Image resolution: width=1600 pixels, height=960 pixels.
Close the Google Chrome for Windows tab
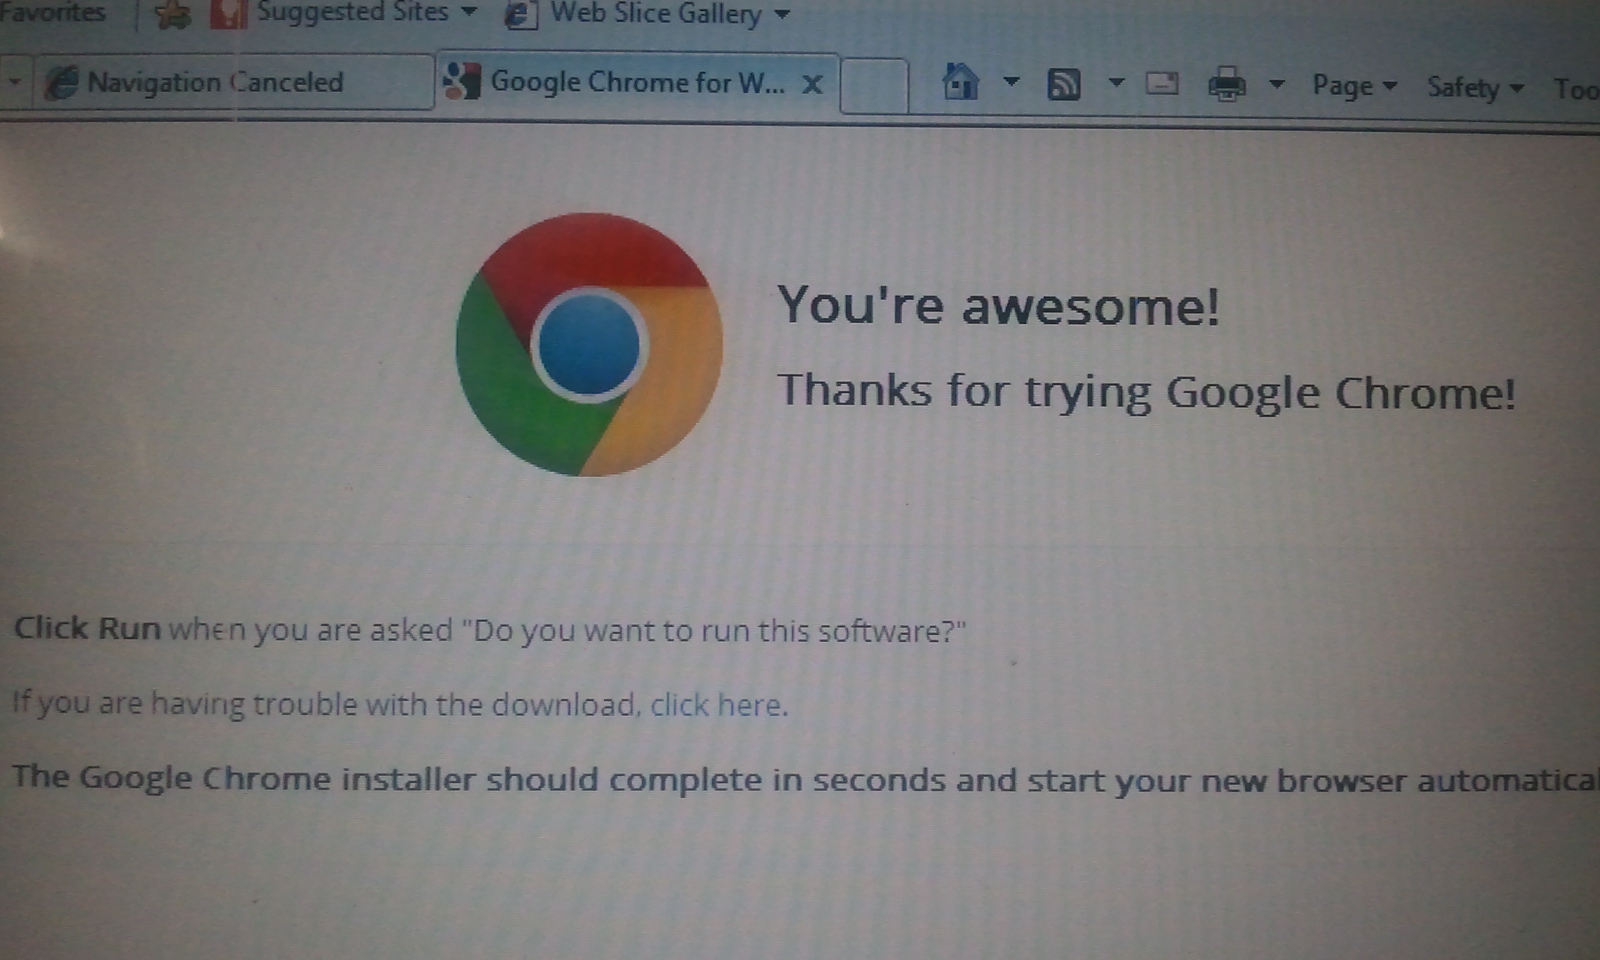coord(812,84)
